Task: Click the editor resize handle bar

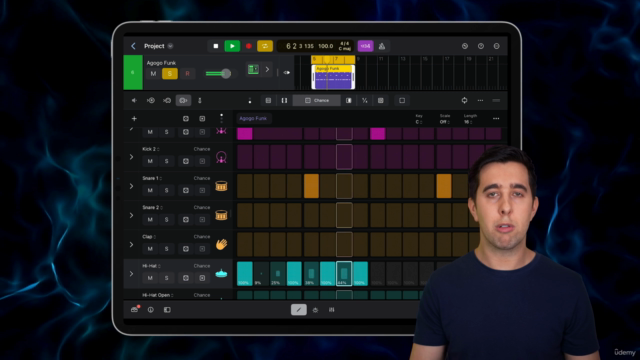Action: [x=496, y=100]
